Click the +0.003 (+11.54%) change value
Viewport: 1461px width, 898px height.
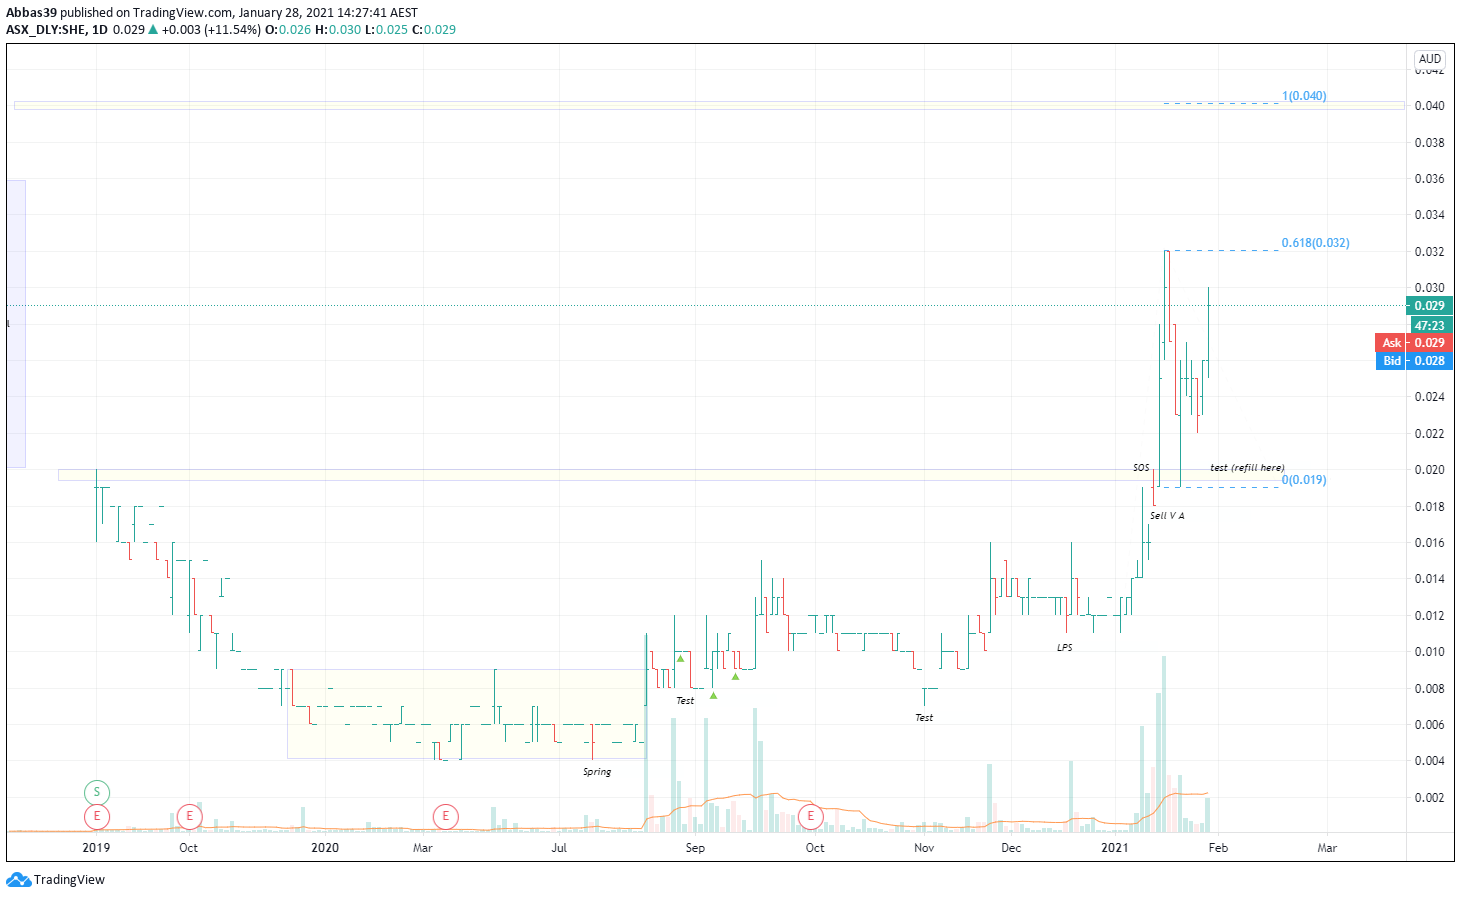[211, 30]
